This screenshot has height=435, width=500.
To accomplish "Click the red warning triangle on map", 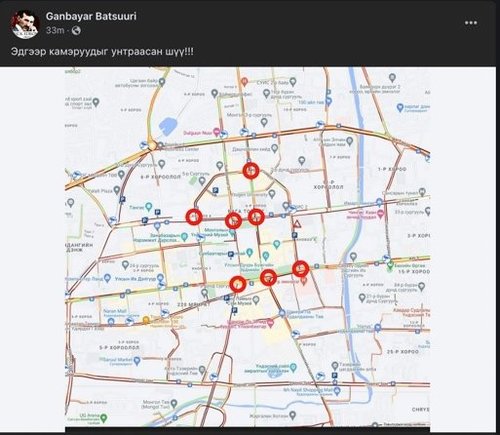I will pos(297,224).
